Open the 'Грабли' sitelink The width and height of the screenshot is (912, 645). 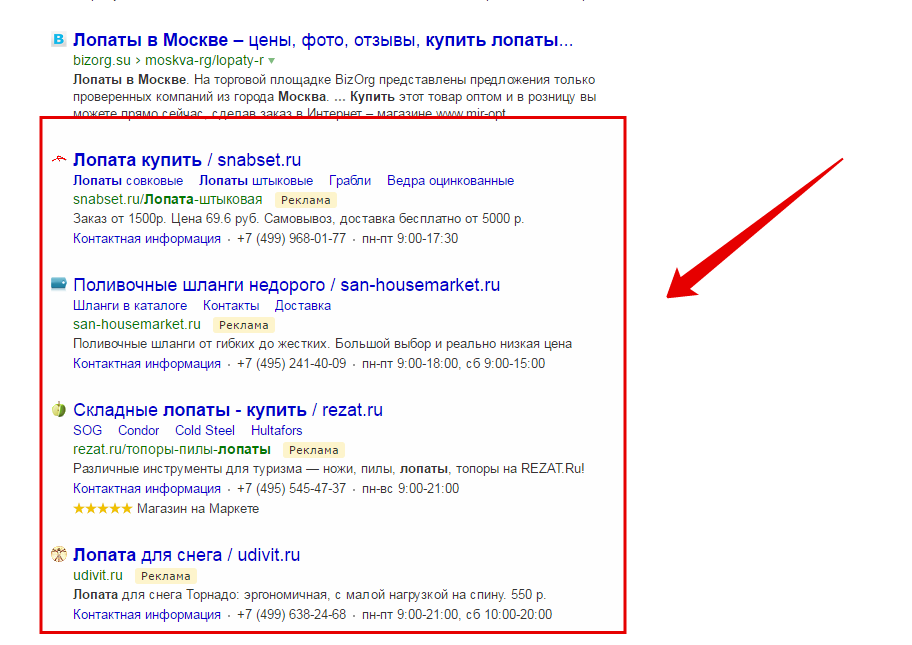(350, 180)
